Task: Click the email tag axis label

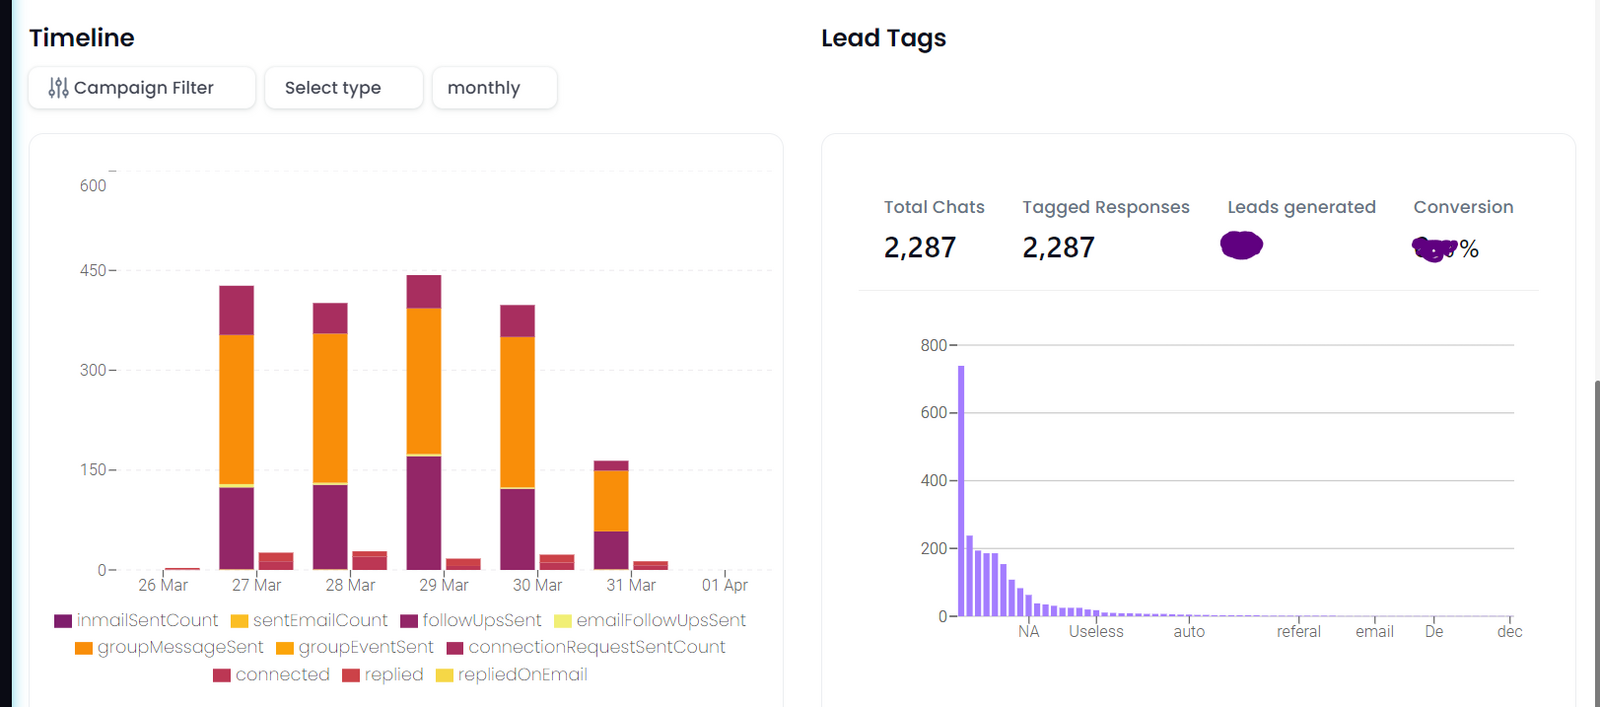Action: (1375, 632)
